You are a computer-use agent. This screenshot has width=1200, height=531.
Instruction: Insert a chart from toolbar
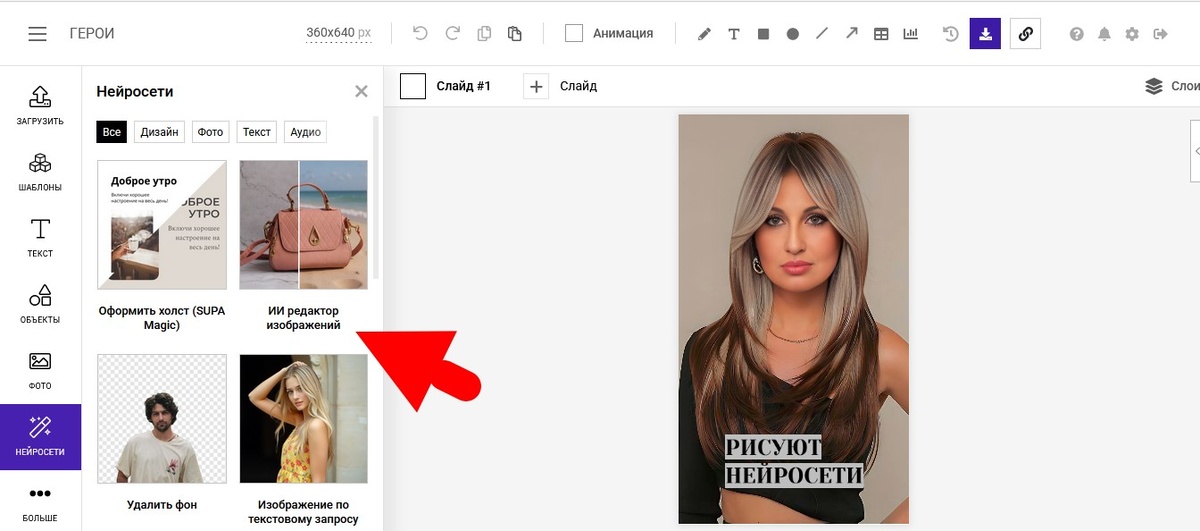(911, 34)
